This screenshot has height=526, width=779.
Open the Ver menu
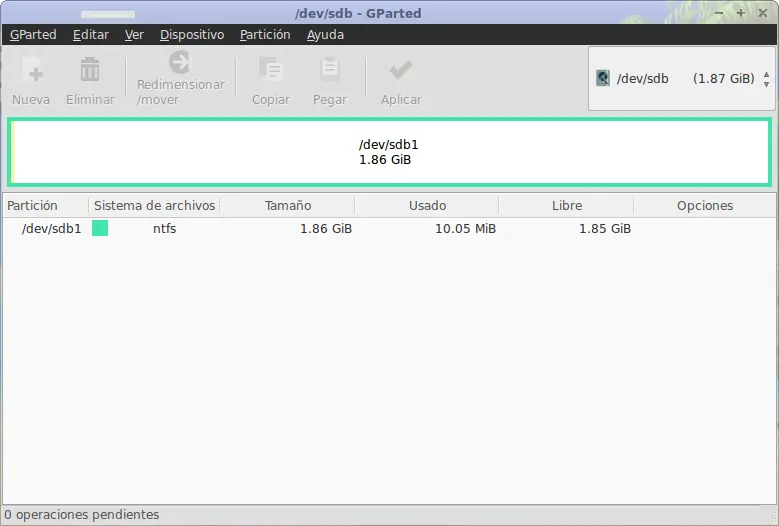coord(134,35)
